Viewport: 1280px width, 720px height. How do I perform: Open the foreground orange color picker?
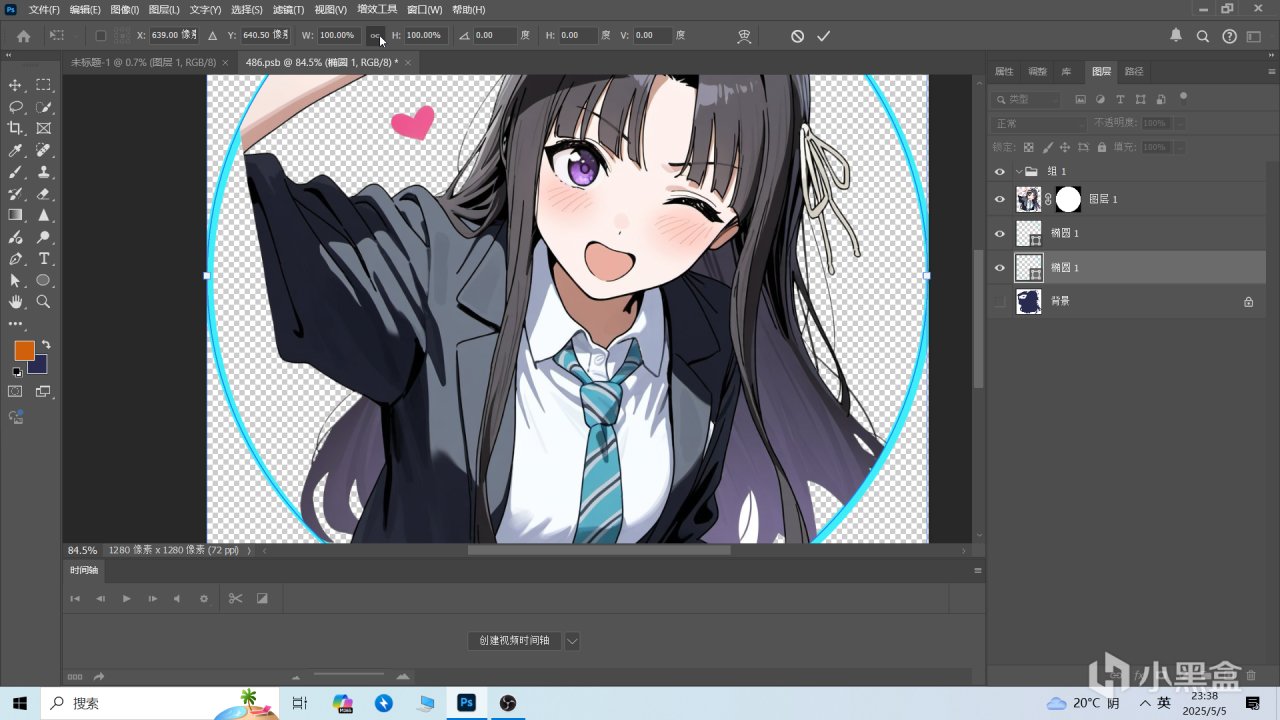tap(23, 350)
